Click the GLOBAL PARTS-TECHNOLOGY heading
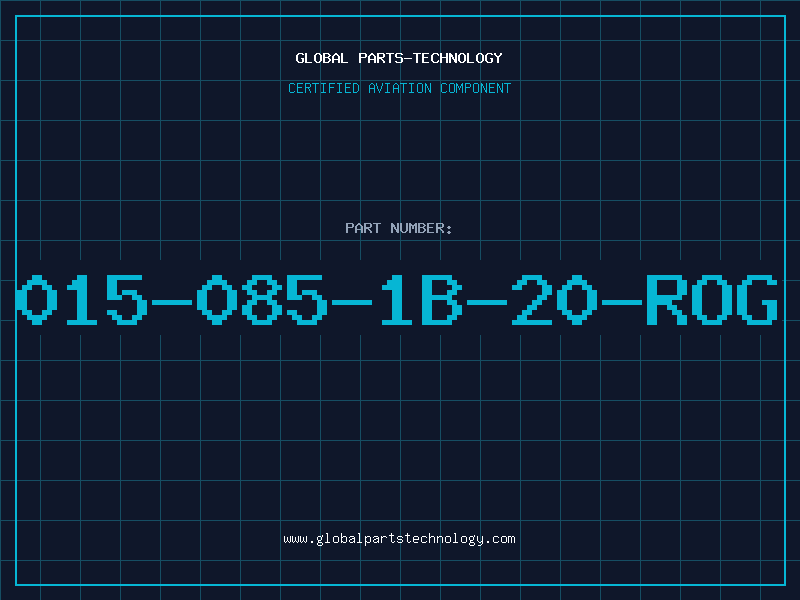This screenshot has width=800, height=600. click(x=399, y=58)
